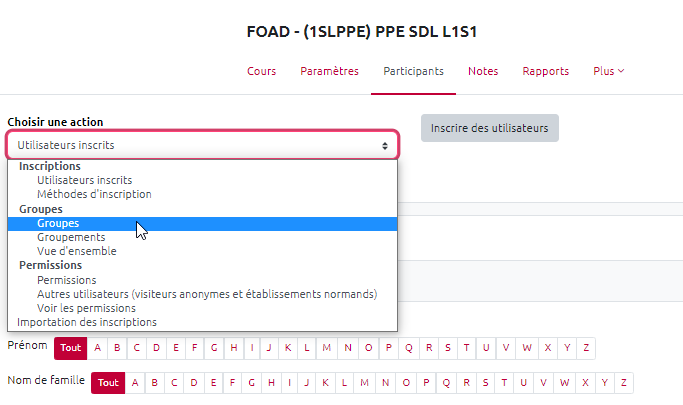Select Groupes option in the dropdown list

coord(58,223)
